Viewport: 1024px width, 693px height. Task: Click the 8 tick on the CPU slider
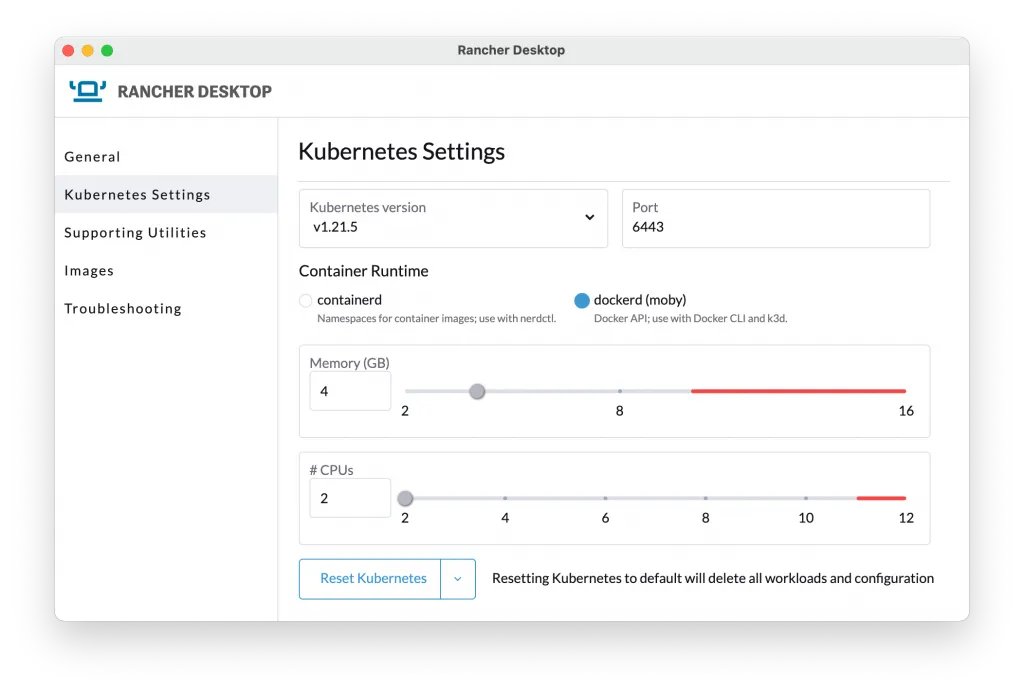coord(705,498)
